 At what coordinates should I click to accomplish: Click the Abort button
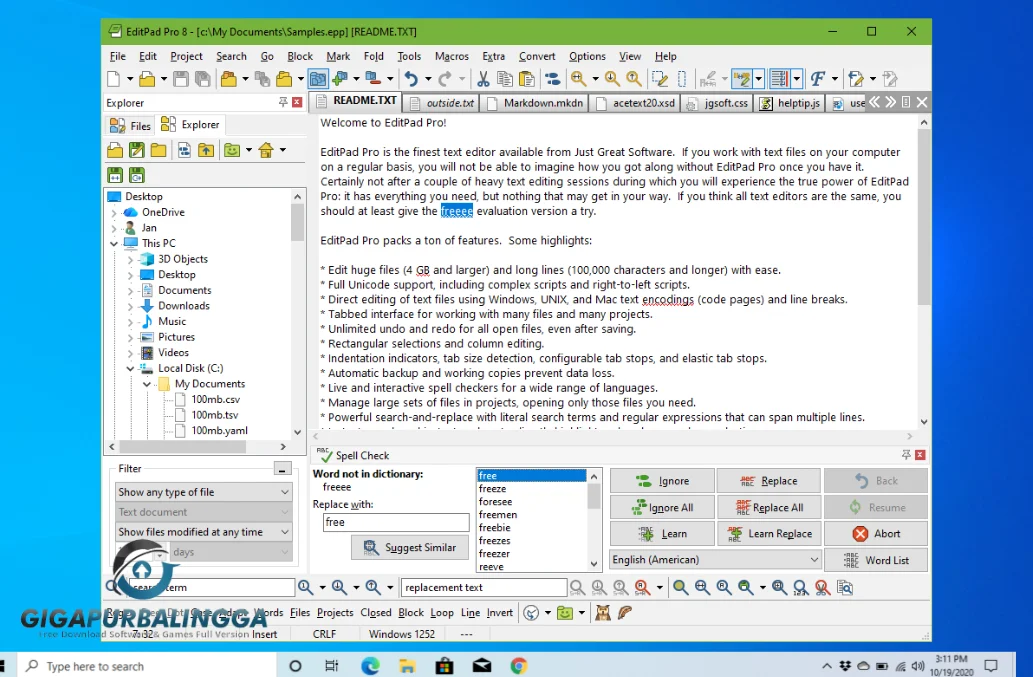pyautogui.click(x=876, y=534)
